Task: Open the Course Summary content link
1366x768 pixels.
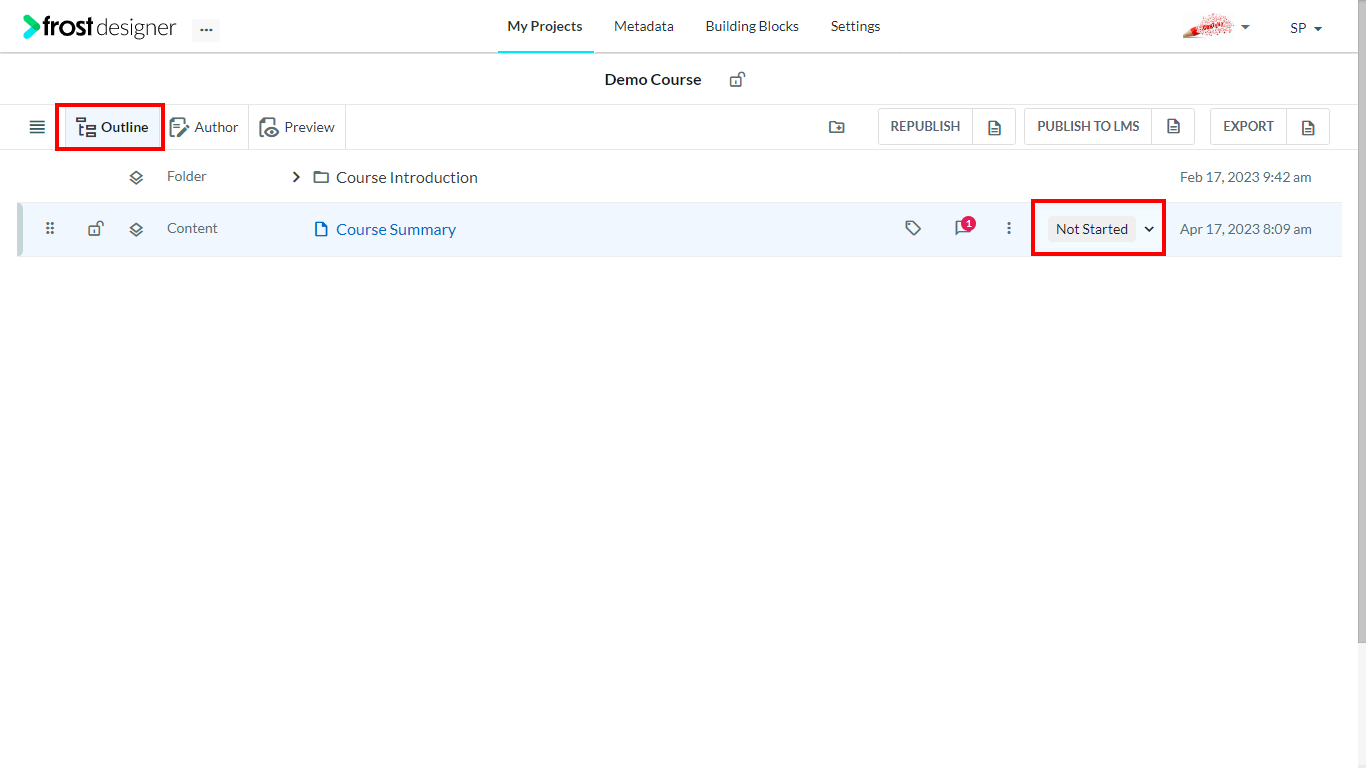Action: [396, 229]
